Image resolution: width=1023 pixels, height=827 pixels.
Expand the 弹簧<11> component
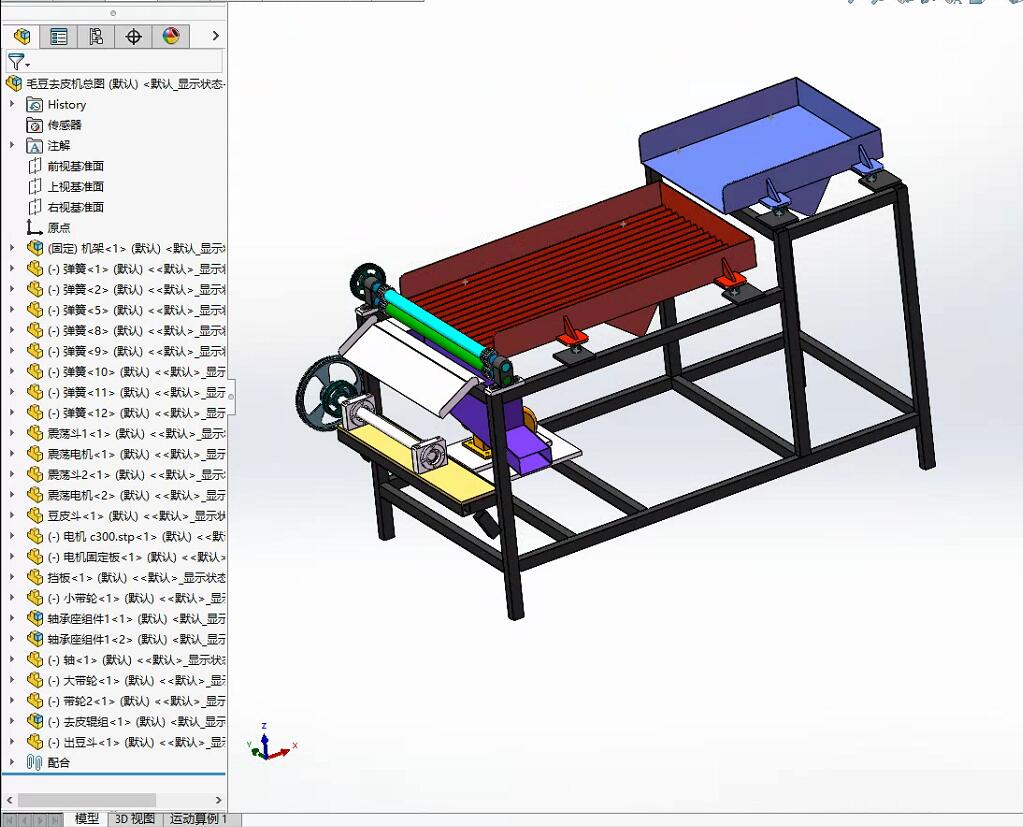(12, 392)
